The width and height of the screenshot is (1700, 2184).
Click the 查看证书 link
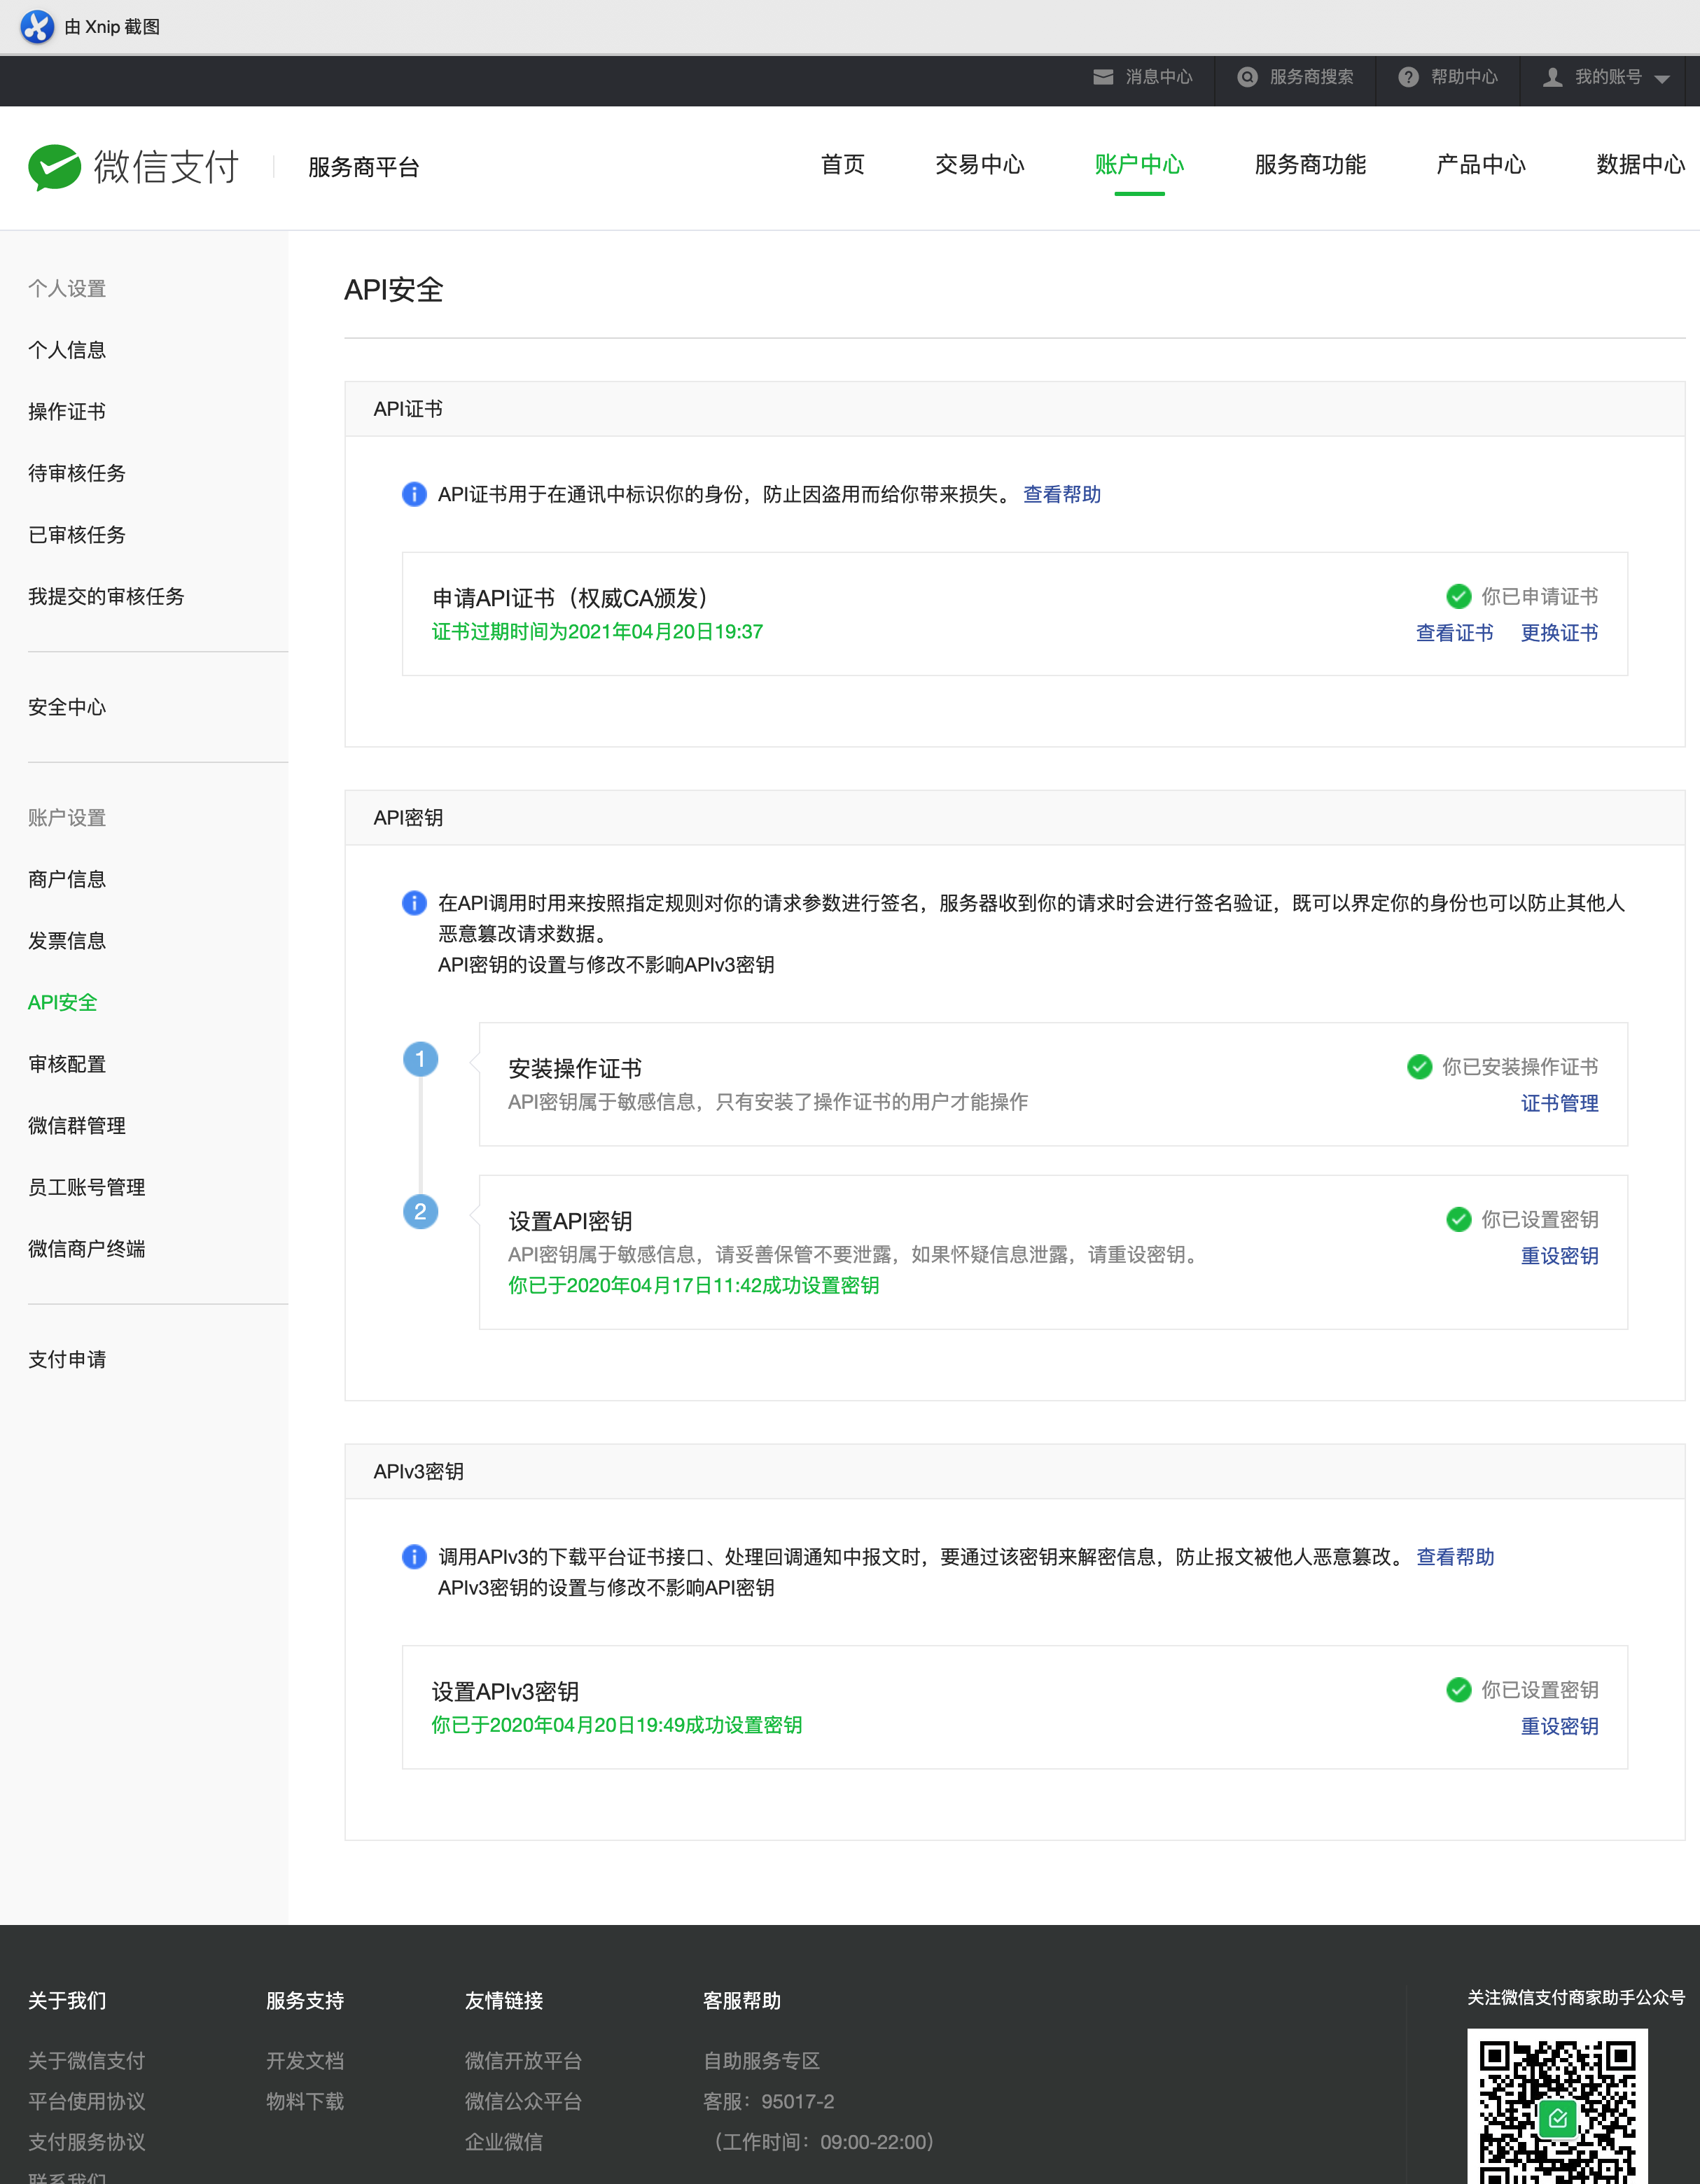click(x=1454, y=633)
